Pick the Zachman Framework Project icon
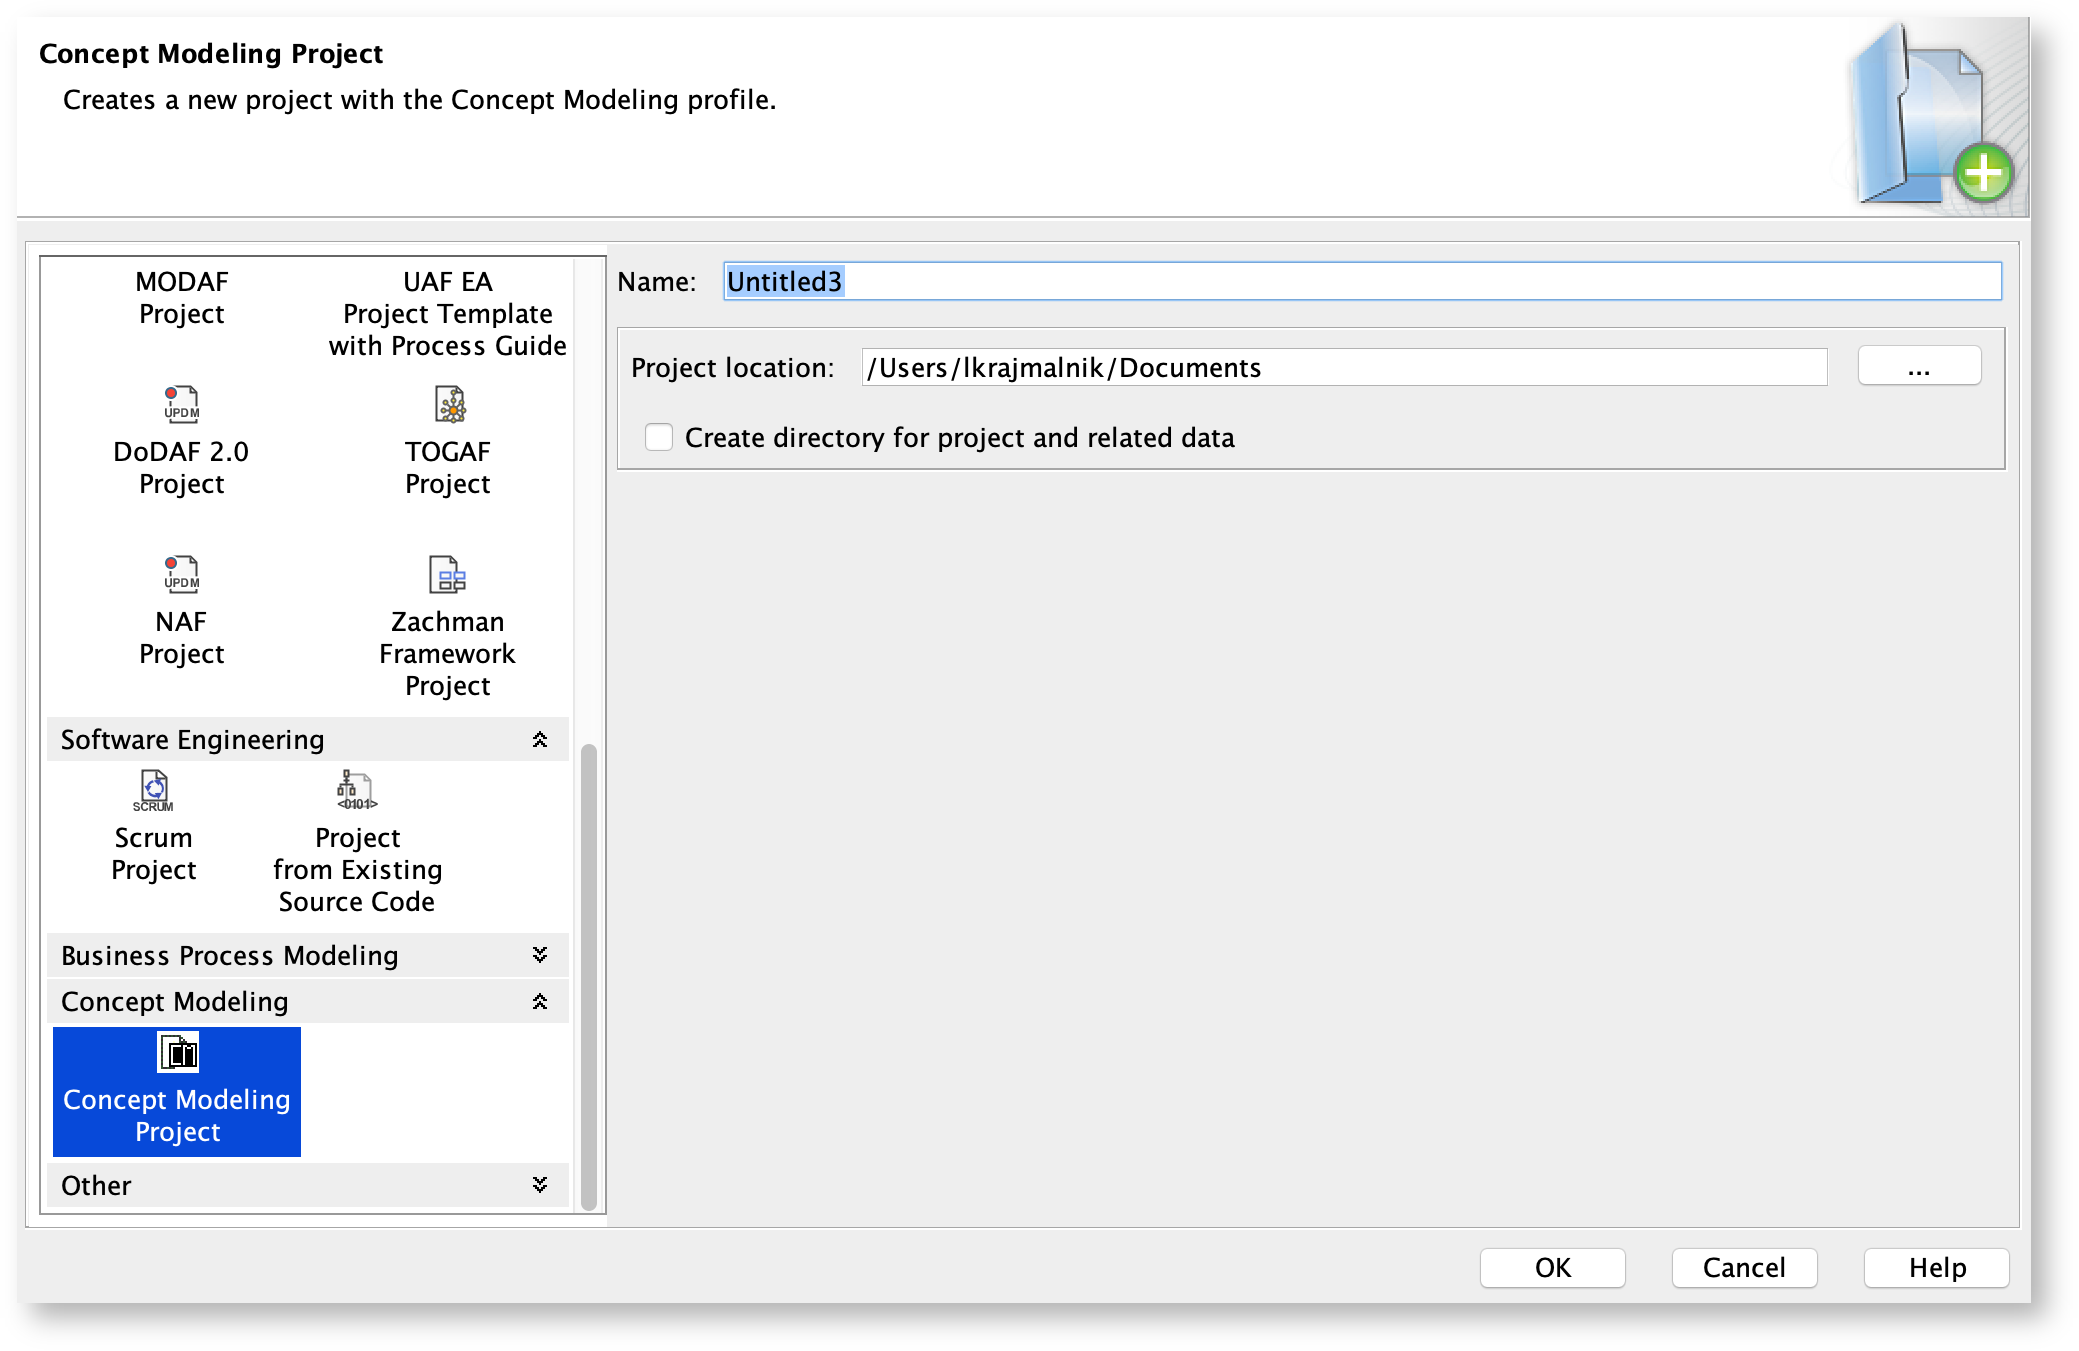This screenshot has width=2079, height=1351. (x=447, y=575)
